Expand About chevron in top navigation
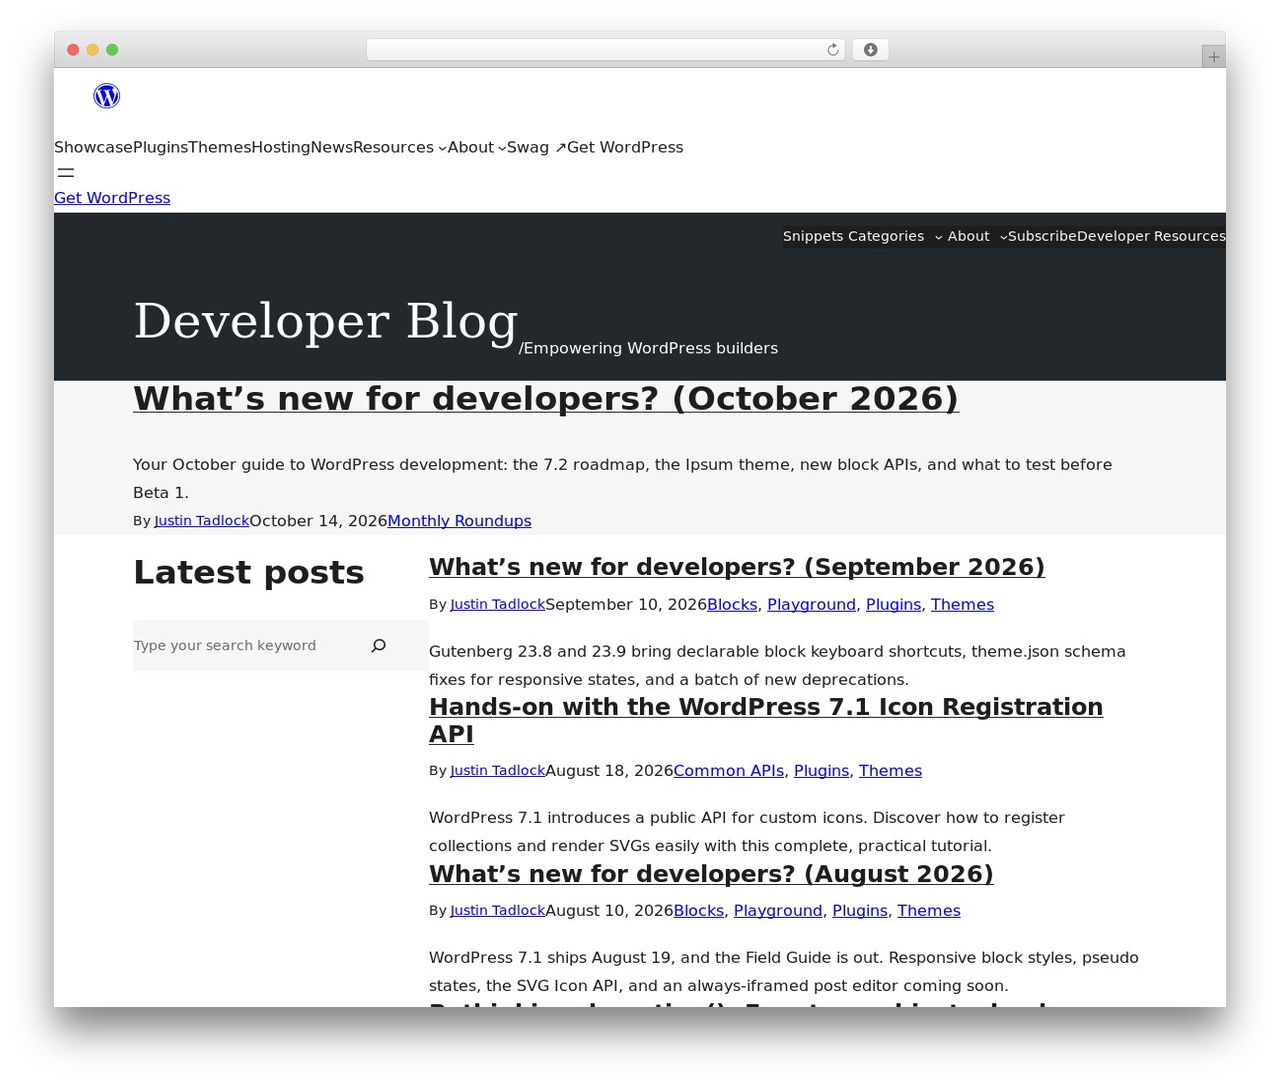1280x1084 pixels. point(502,149)
